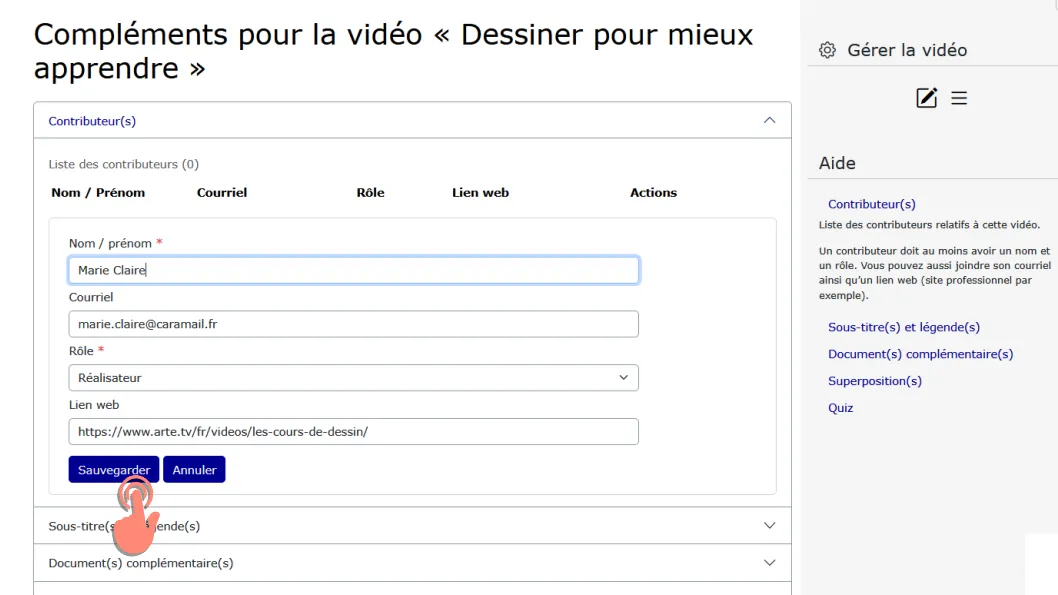
Task: Click the Document(s) complémentaire(s) accordion title
Action: coord(141,563)
